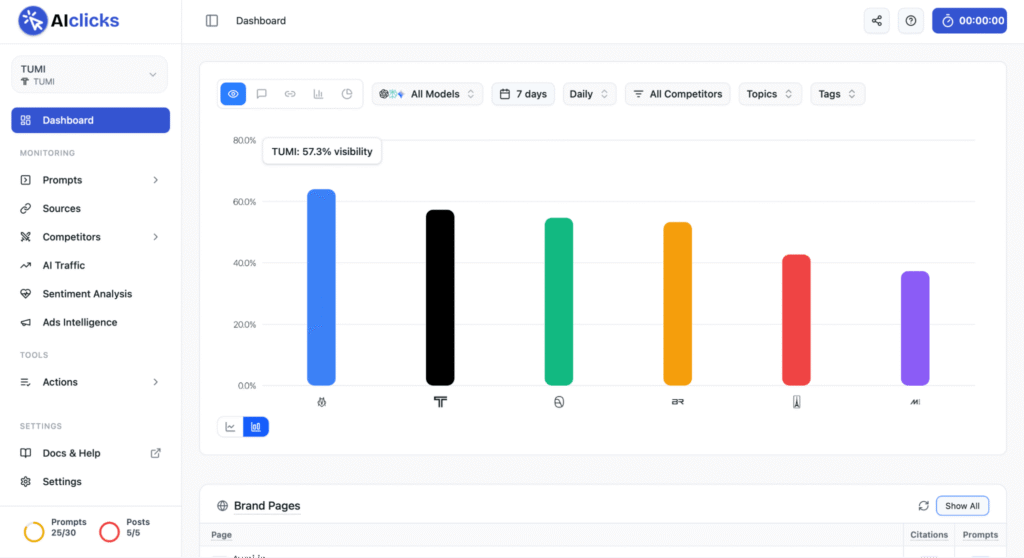Open Competitors in the sidebar
The height and width of the screenshot is (558, 1024).
point(72,237)
